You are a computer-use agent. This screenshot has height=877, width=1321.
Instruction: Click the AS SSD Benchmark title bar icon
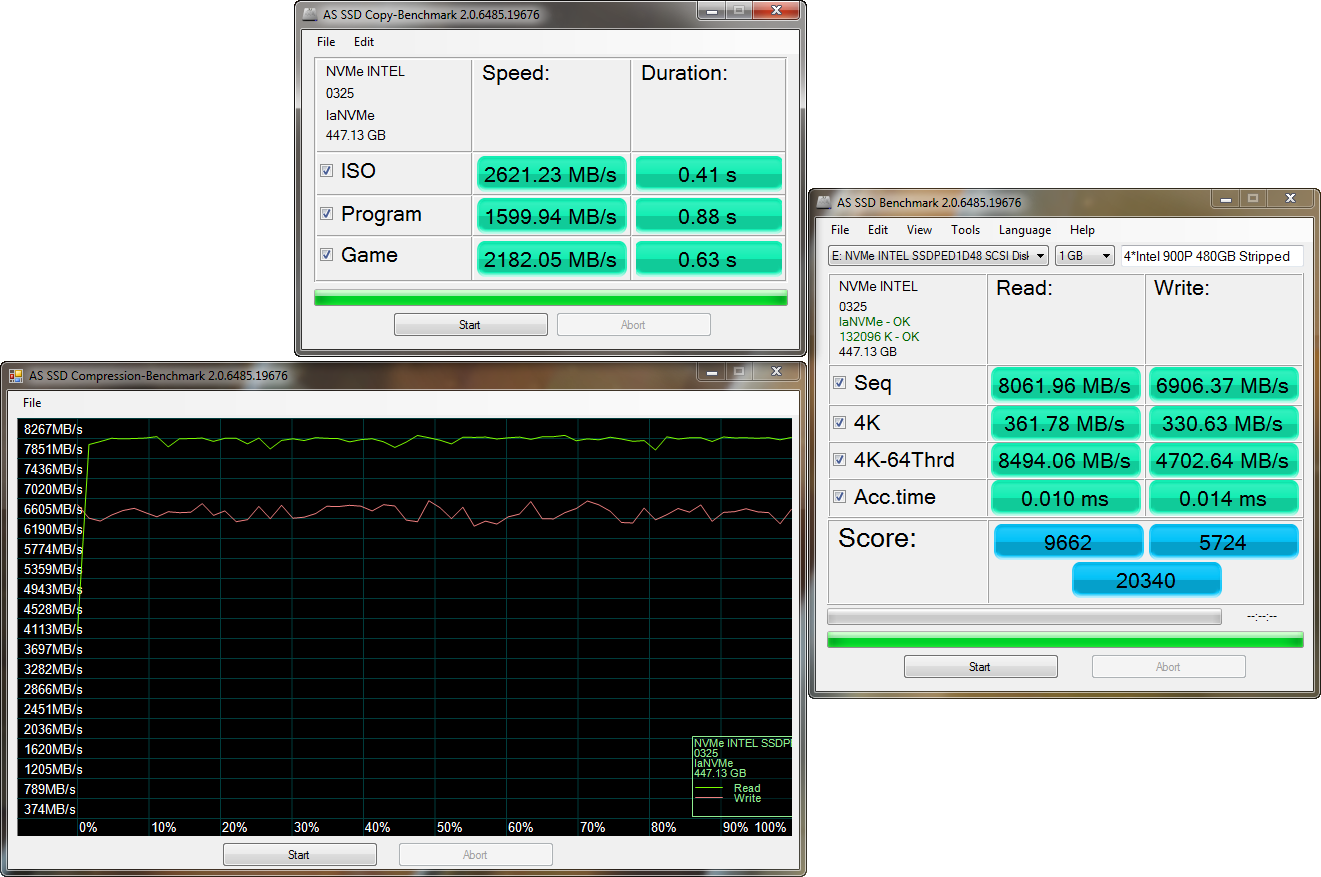coord(823,202)
